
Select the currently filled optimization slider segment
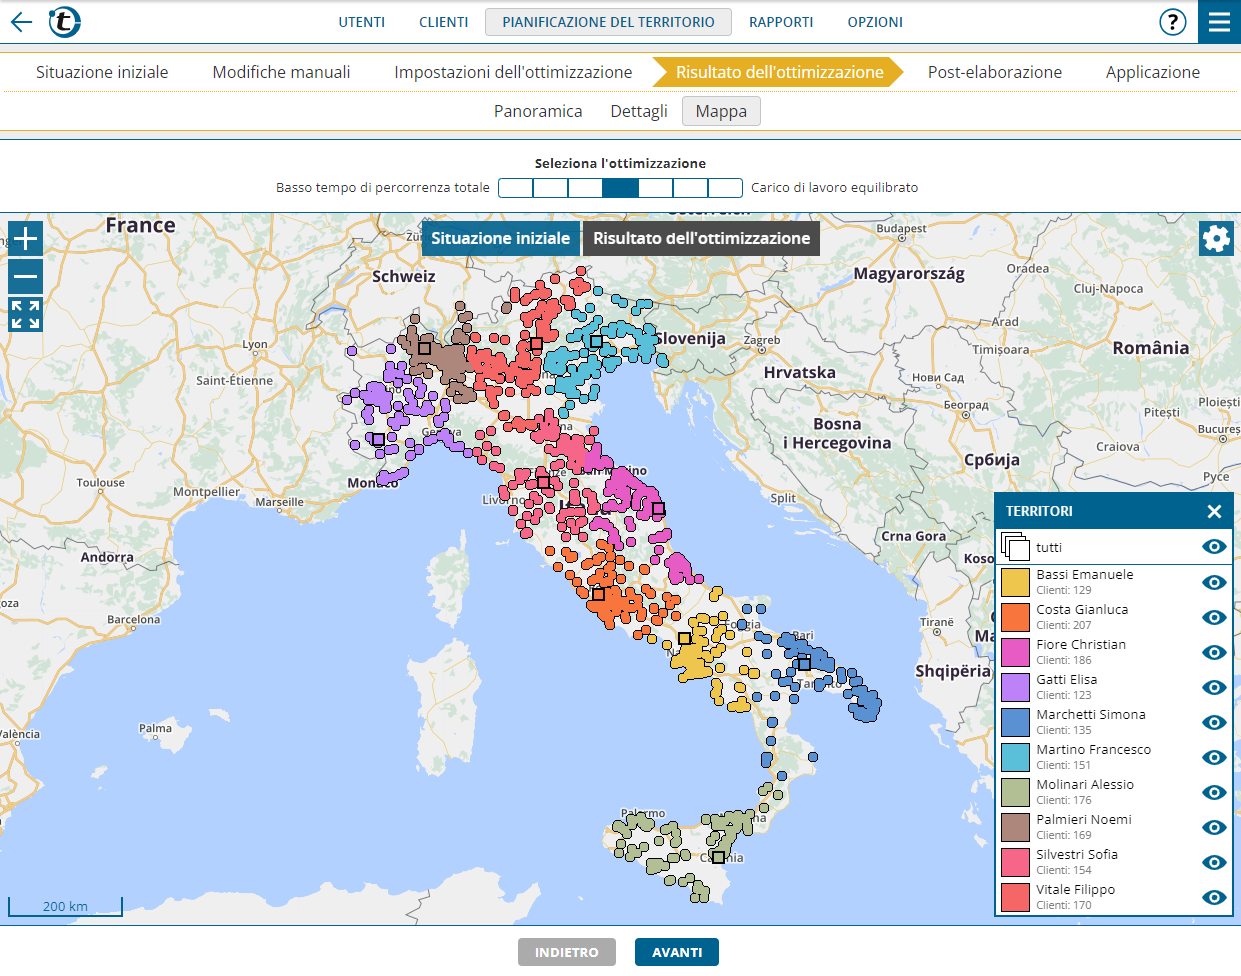coord(621,188)
